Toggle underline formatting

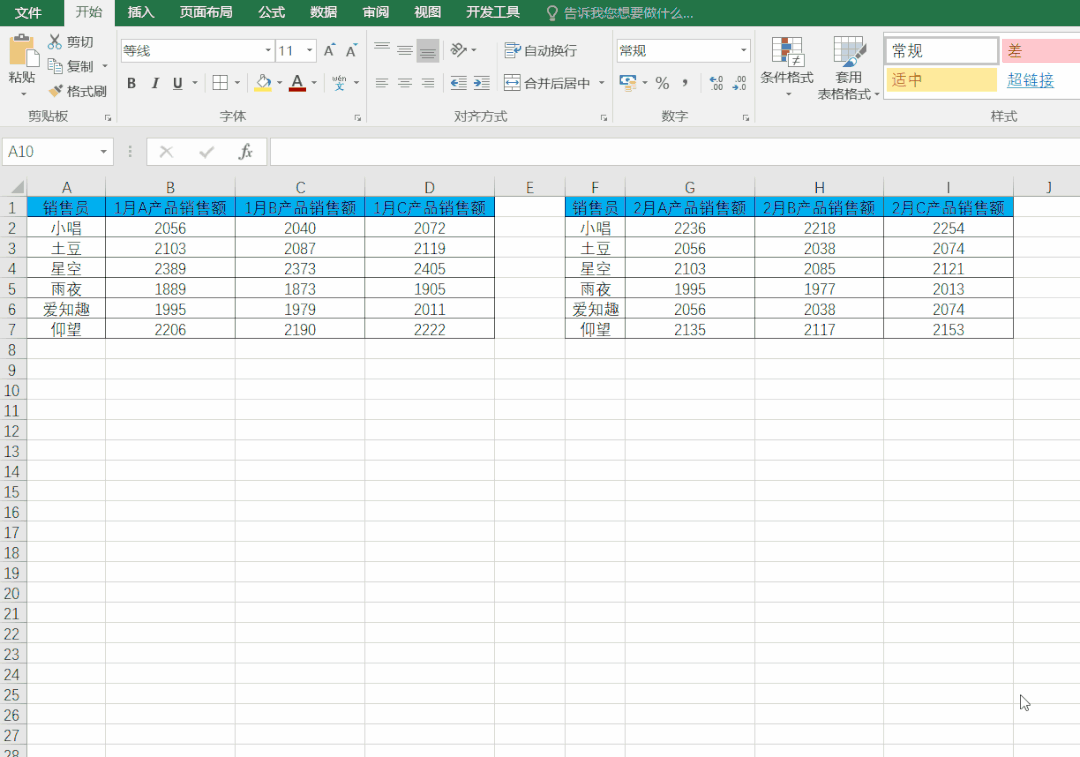(x=178, y=83)
